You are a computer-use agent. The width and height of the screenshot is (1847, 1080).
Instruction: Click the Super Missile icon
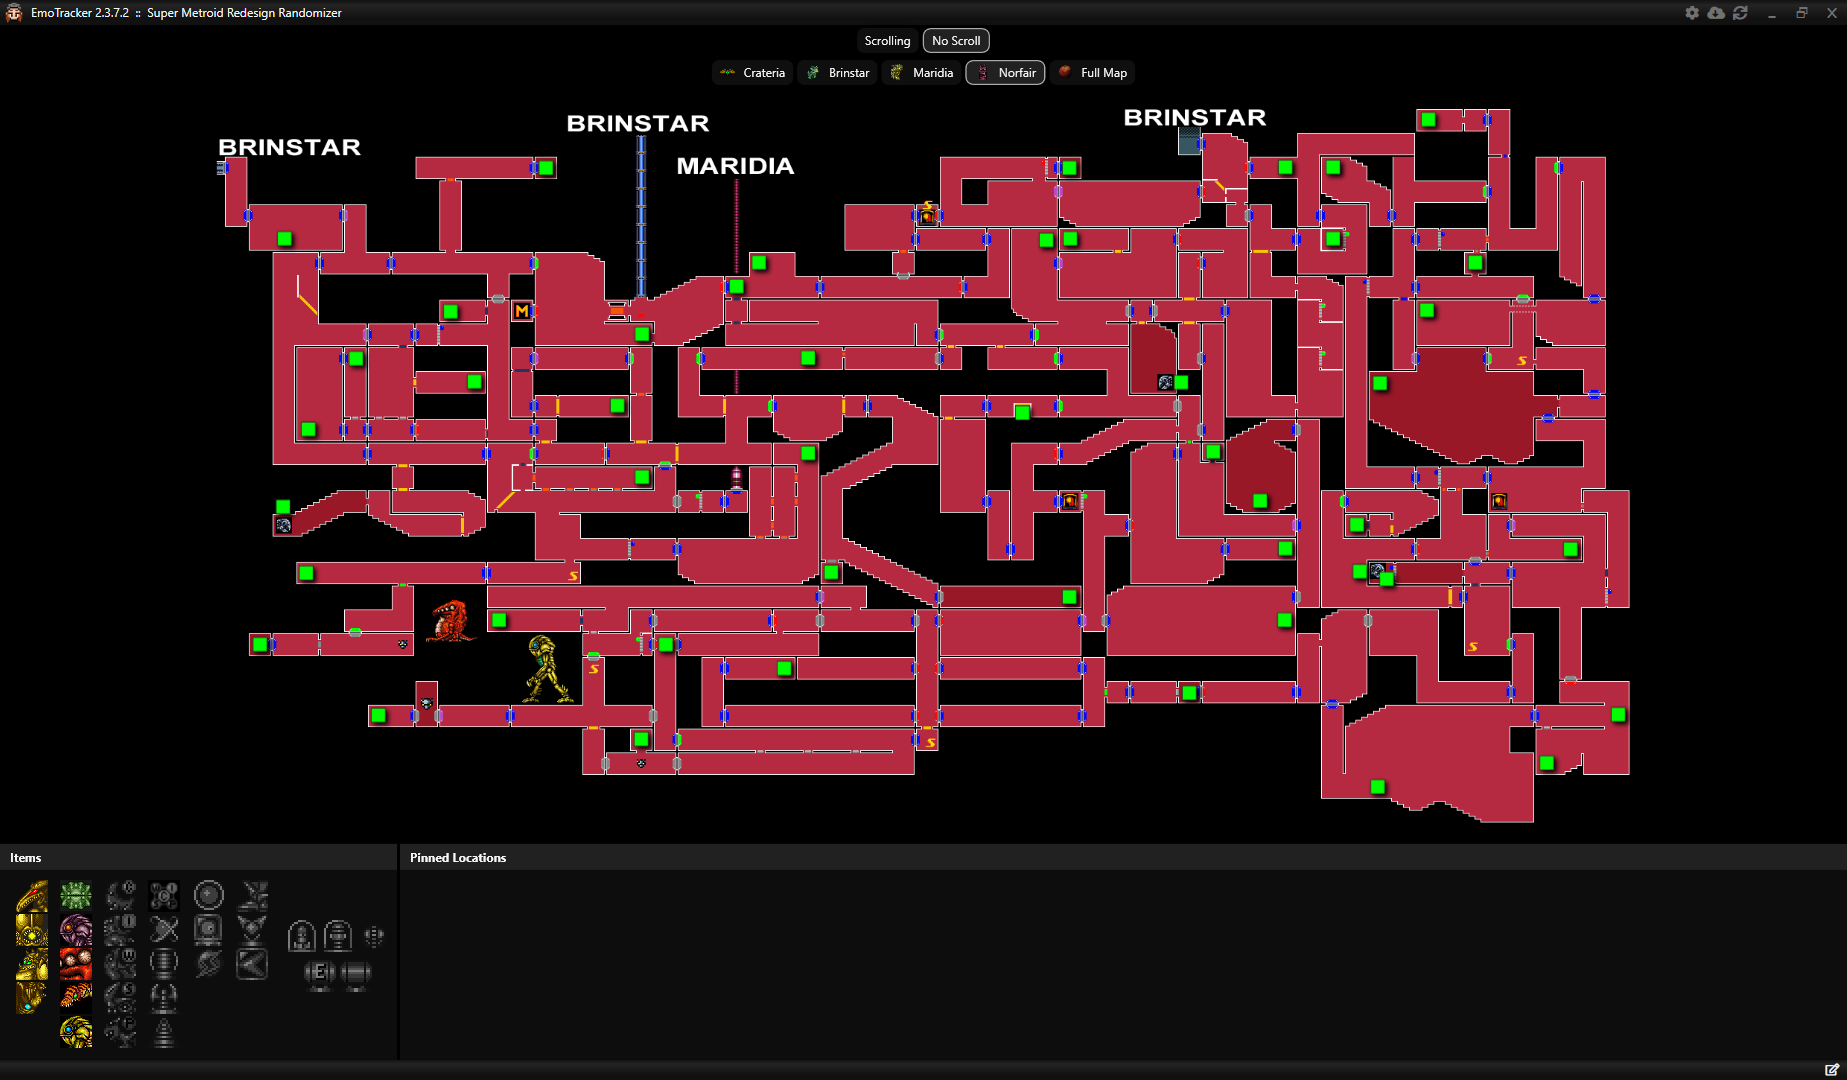click(338, 935)
